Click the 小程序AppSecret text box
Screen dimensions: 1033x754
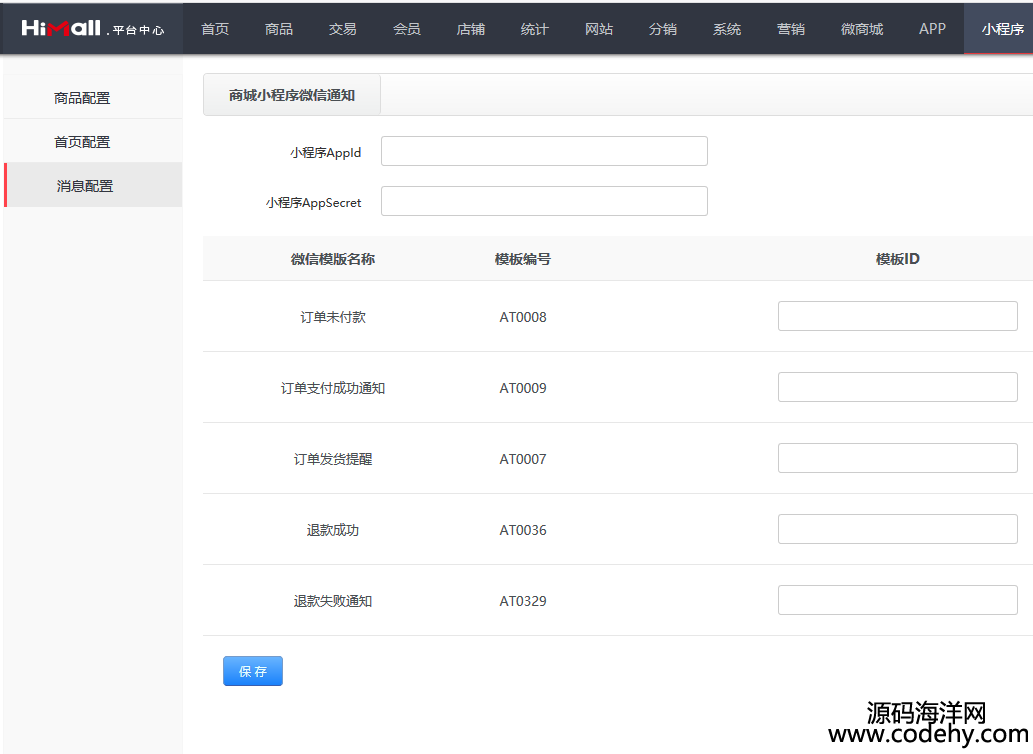click(544, 201)
